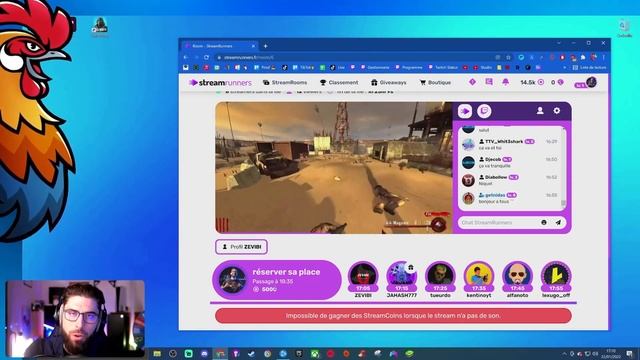This screenshot has height=360, width=640.
Task: Click the desktop shortcut icon at top left
Action: [99, 27]
